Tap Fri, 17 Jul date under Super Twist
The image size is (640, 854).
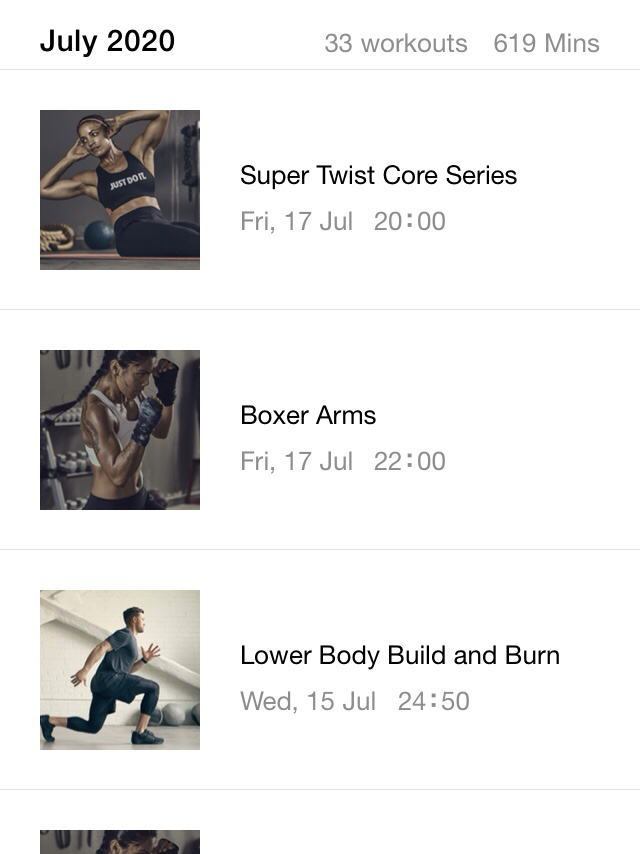(297, 222)
